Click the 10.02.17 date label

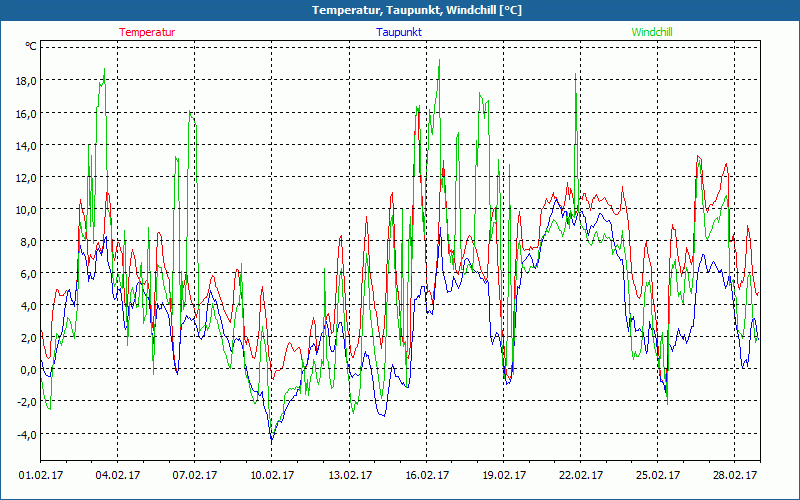(x=272, y=476)
